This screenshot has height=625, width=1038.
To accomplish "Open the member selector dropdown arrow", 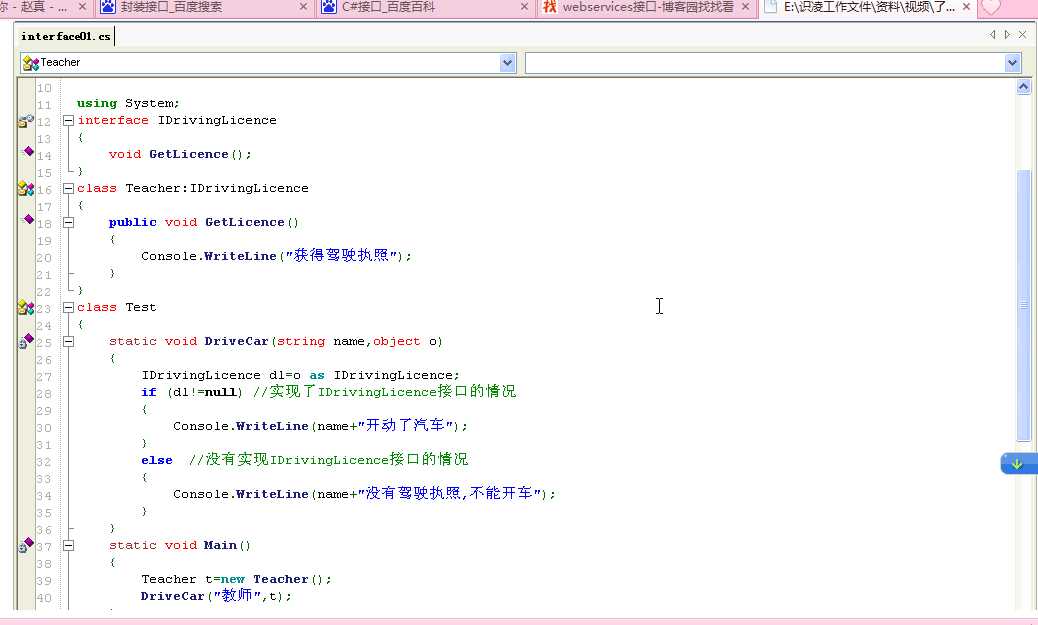I will point(1012,63).
